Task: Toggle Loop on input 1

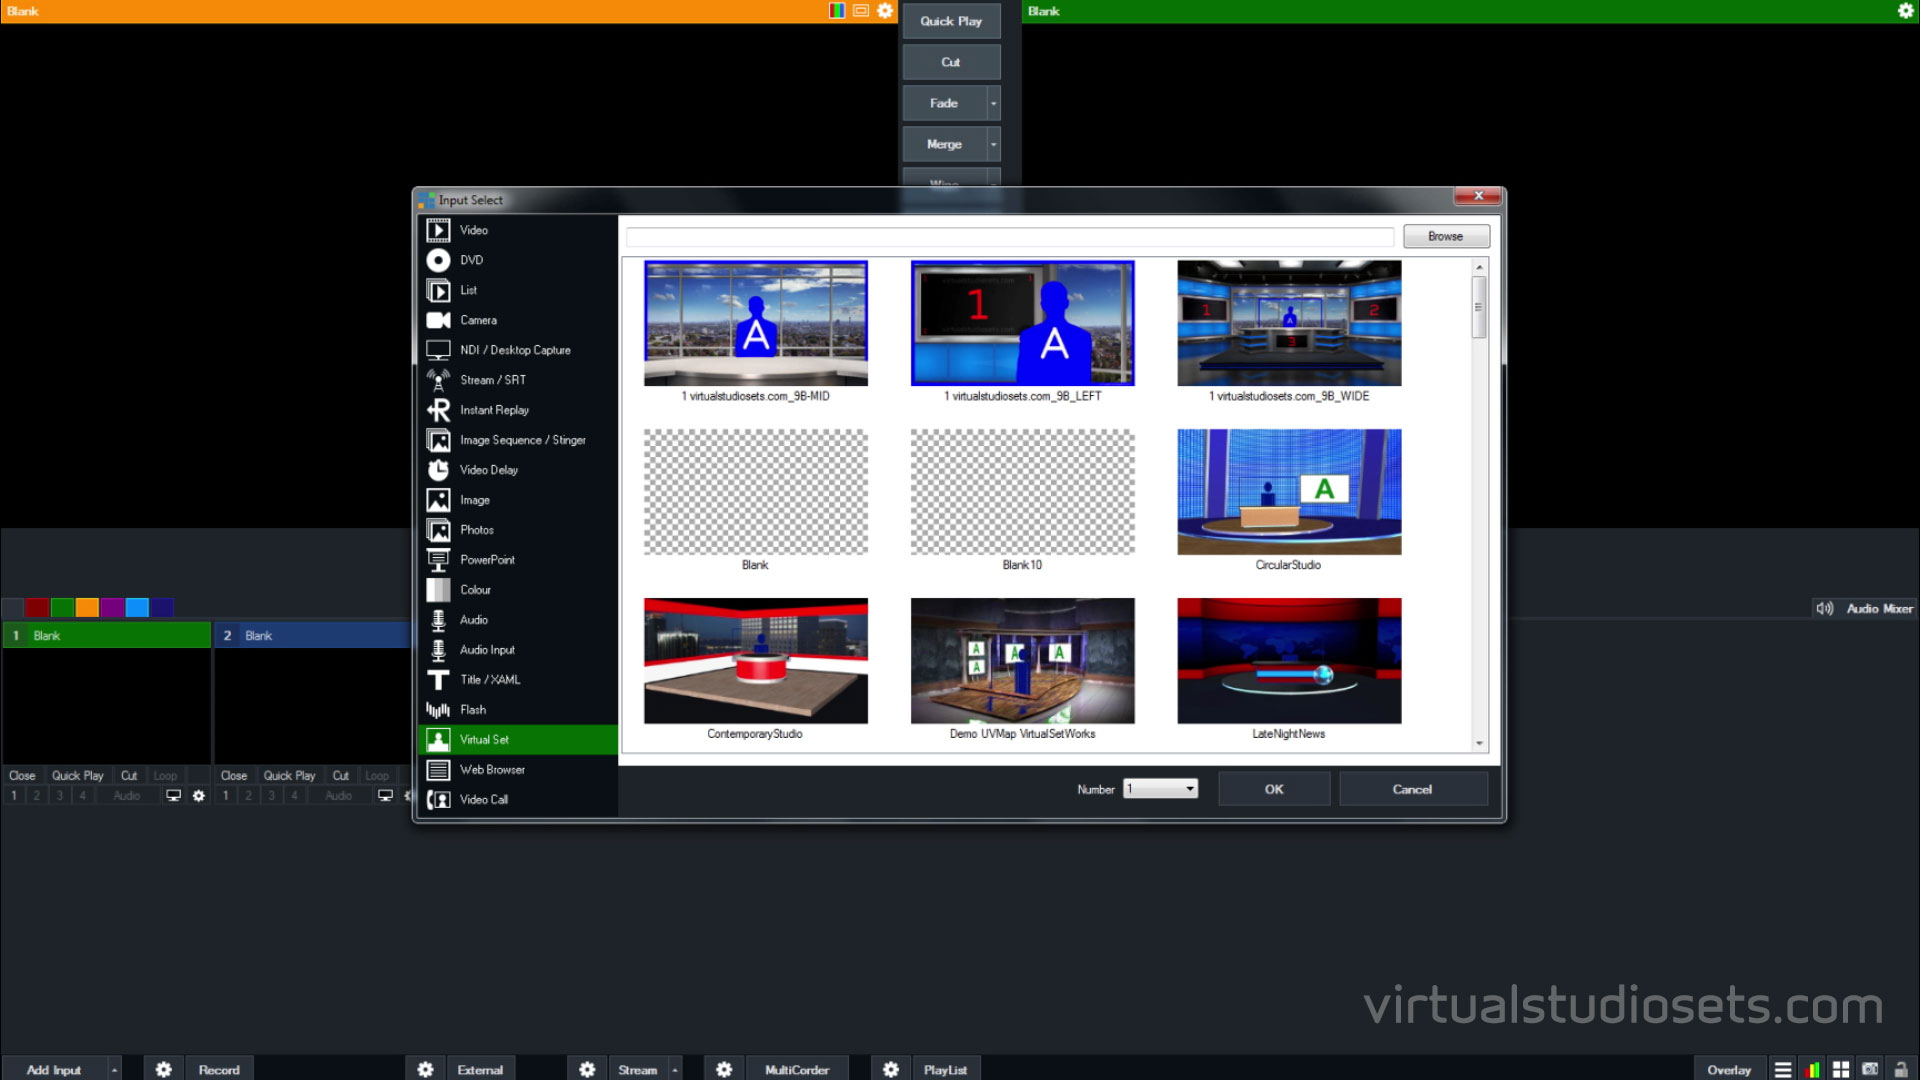Action: 165,775
